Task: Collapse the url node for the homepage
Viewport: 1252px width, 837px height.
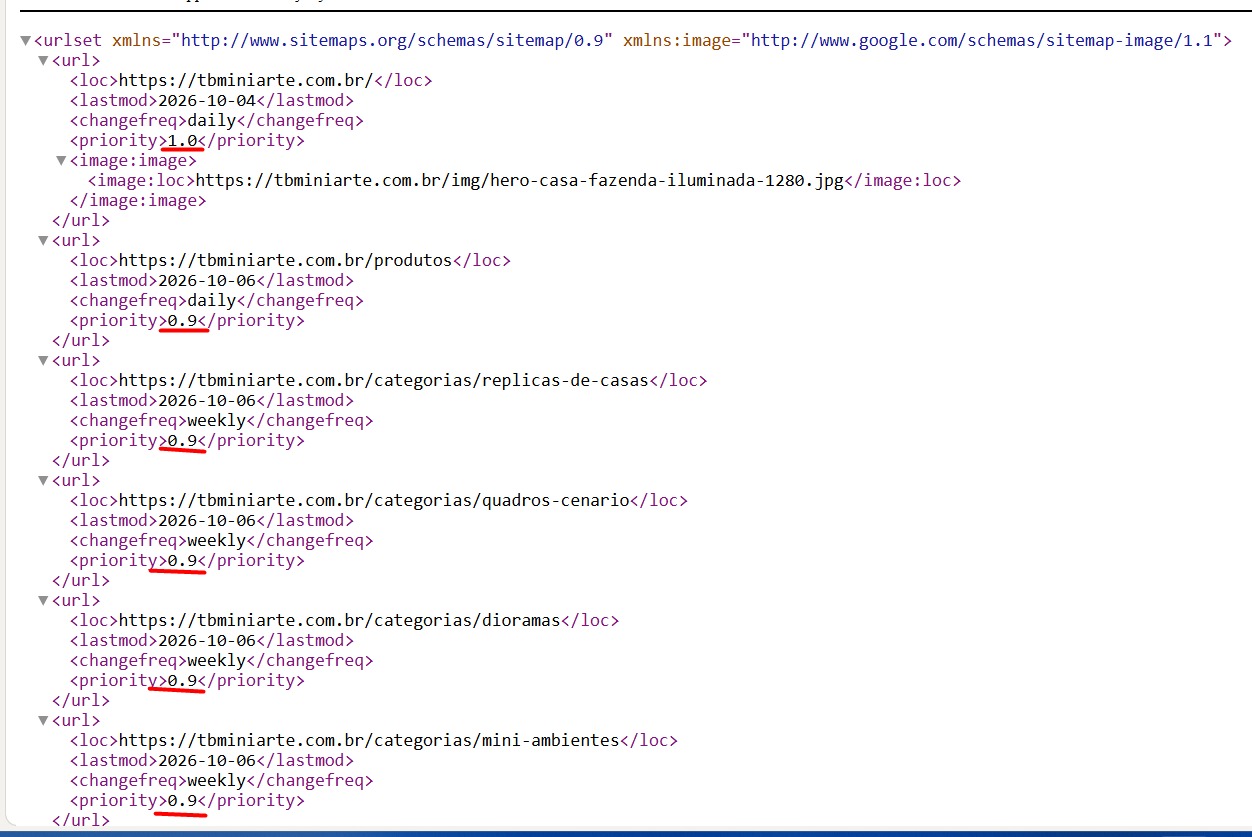Action: 43,61
